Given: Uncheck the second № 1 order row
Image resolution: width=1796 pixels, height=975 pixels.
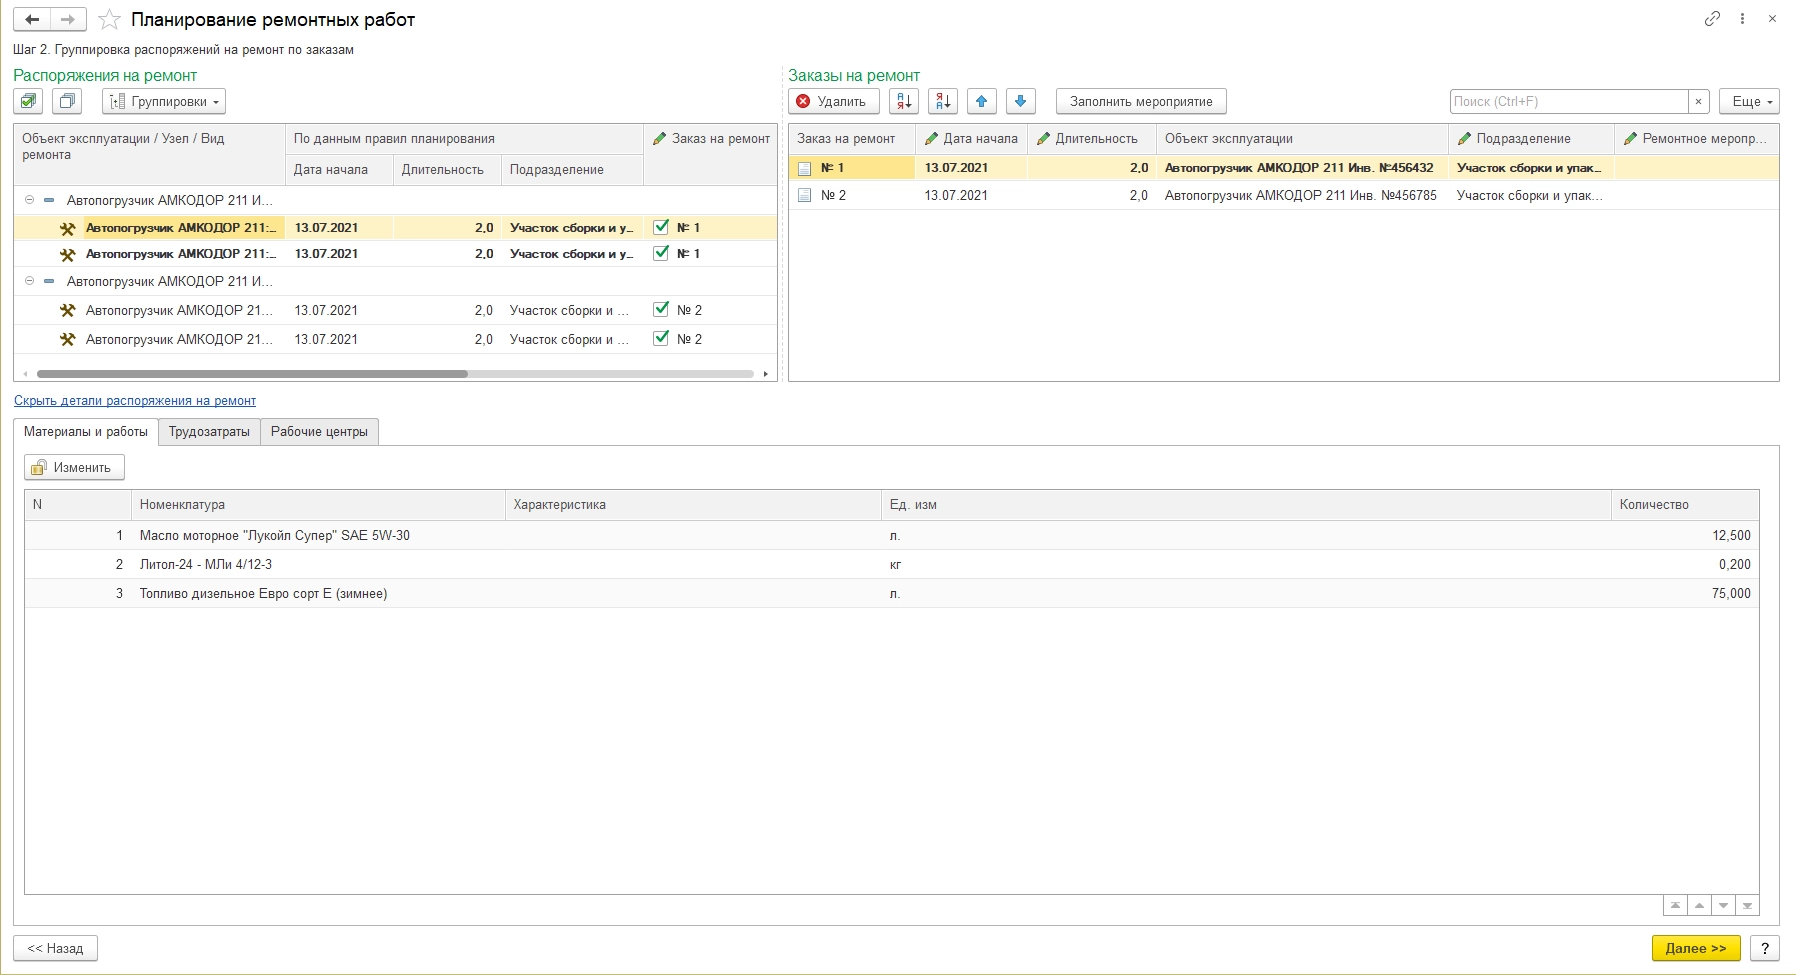Looking at the screenshot, I should [x=661, y=253].
